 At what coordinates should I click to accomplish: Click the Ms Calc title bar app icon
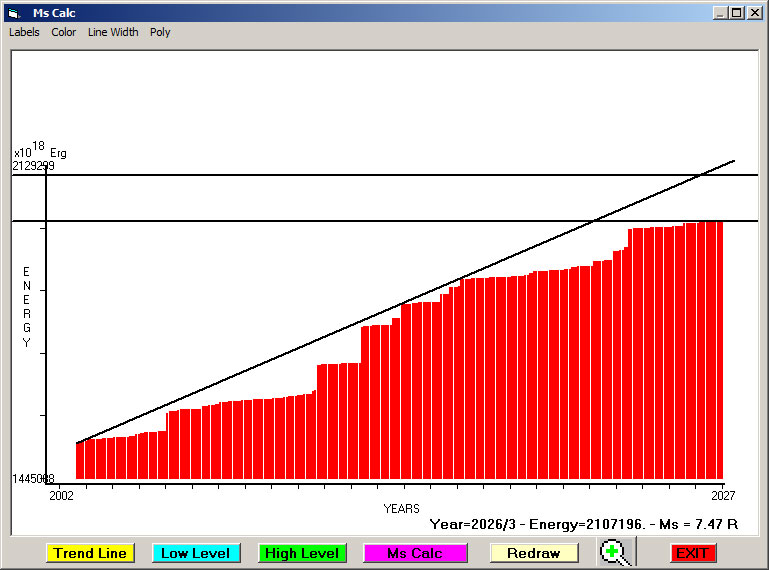[x=13, y=13]
